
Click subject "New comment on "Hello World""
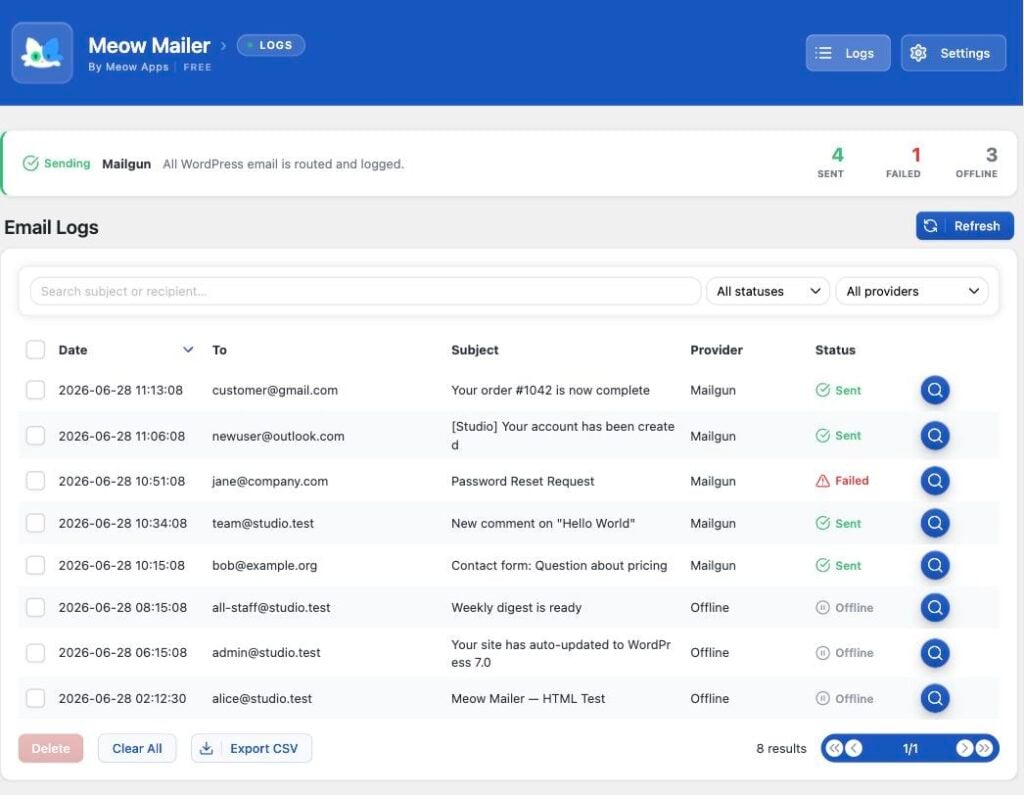(543, 523)
